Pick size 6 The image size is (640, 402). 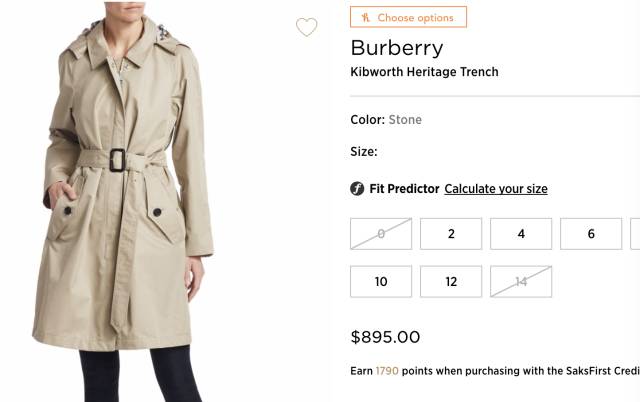click(x=591, y=234)
